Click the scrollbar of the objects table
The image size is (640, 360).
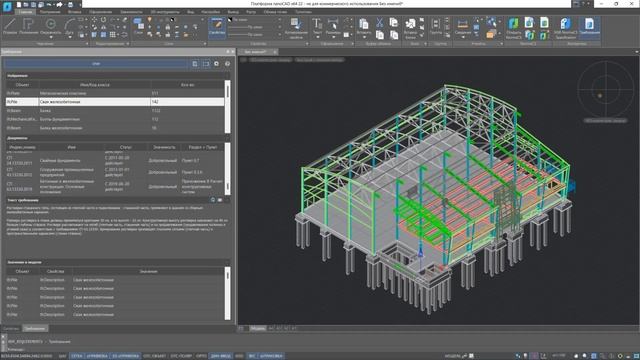[227, 106]
